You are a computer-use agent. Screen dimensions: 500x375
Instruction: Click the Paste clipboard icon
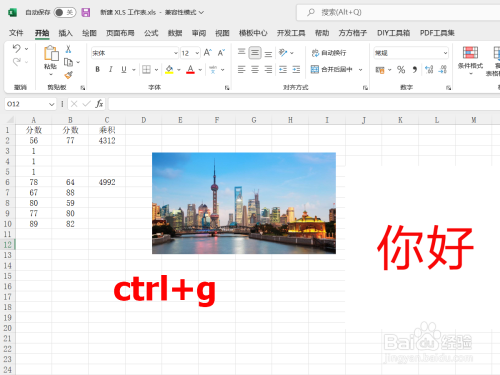(x=51, y=53)
